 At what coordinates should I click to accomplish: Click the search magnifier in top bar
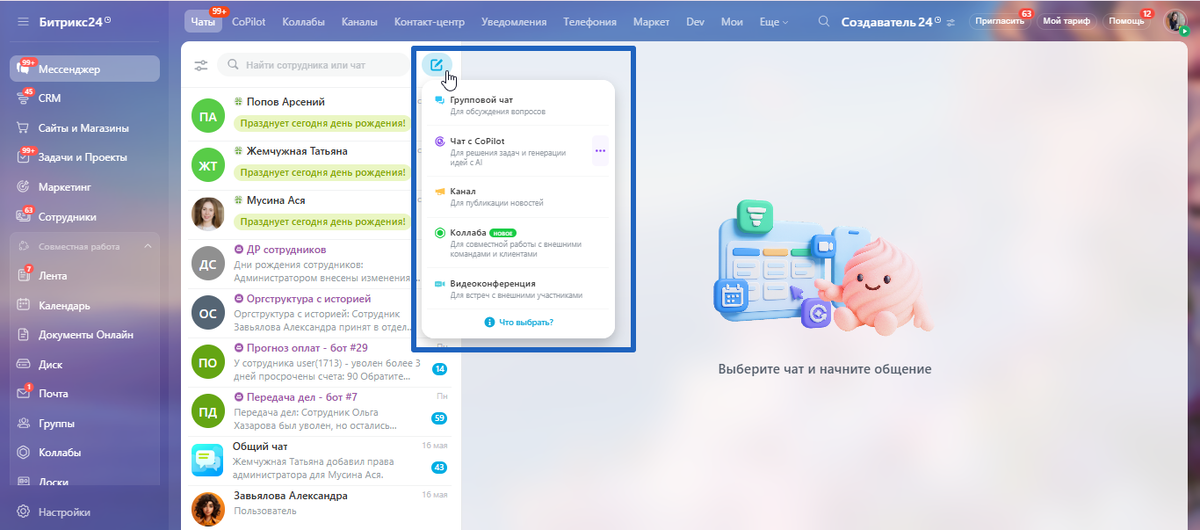pos(824,21)
